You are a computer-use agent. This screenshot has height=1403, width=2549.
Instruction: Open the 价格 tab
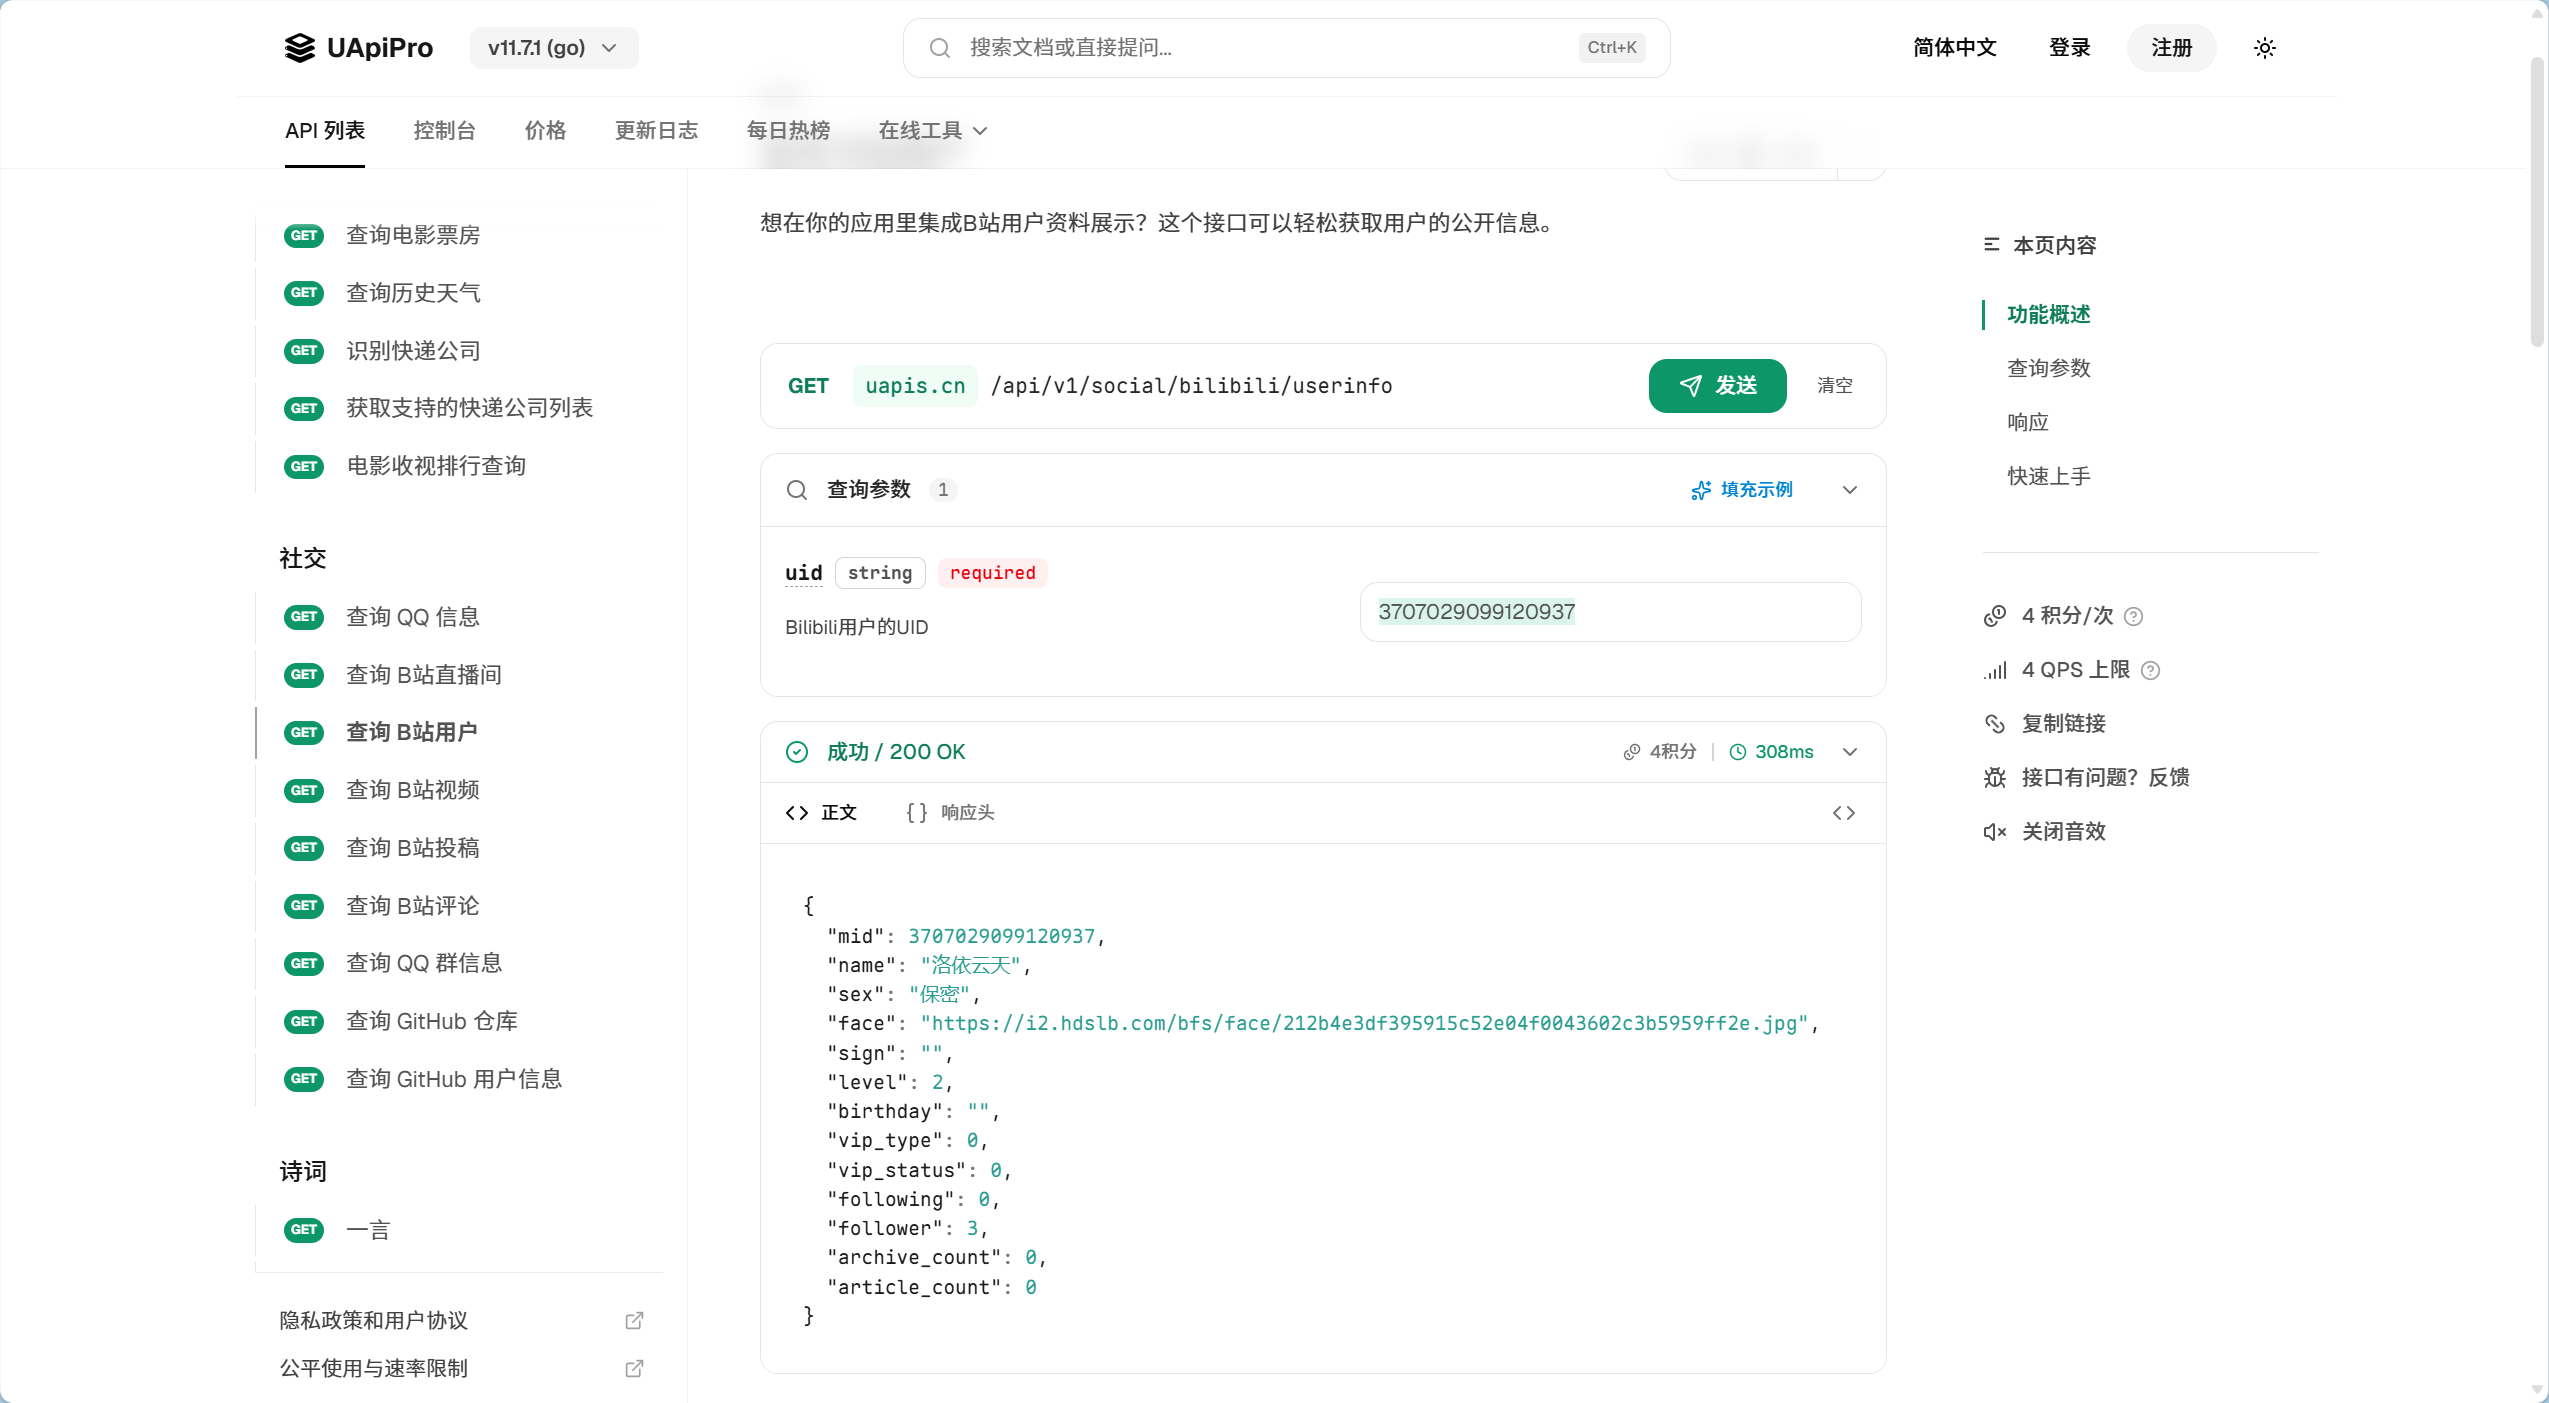click(x=545, y=131)
